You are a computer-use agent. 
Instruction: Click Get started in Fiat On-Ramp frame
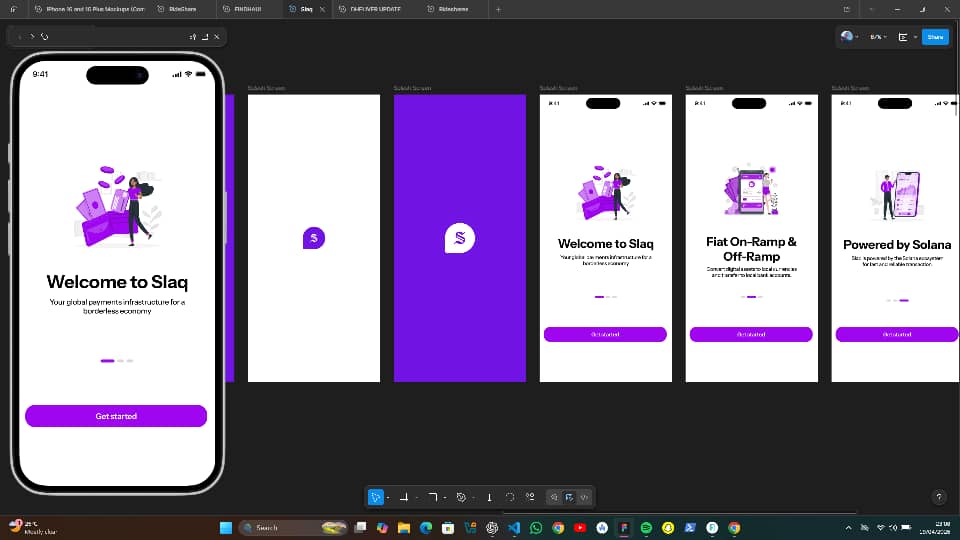[751, 334]
